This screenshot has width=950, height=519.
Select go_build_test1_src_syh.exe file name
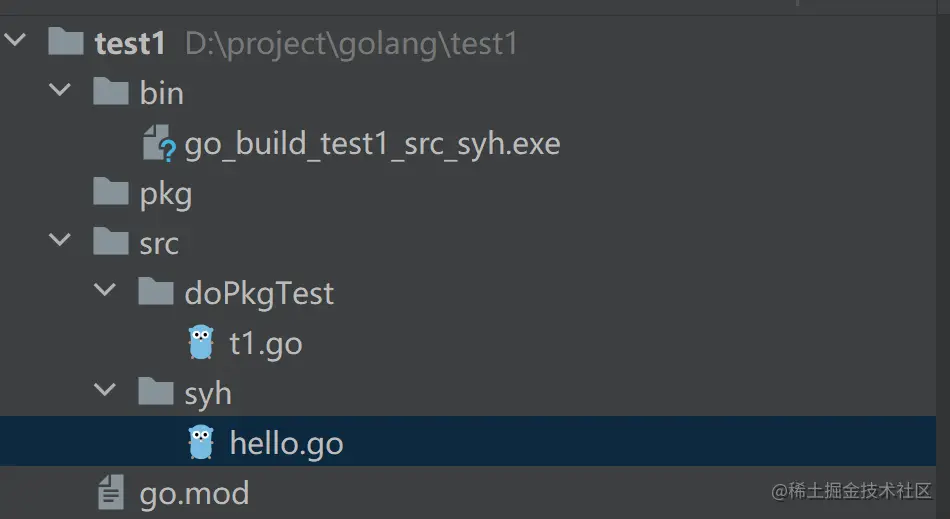coord(373,145)
